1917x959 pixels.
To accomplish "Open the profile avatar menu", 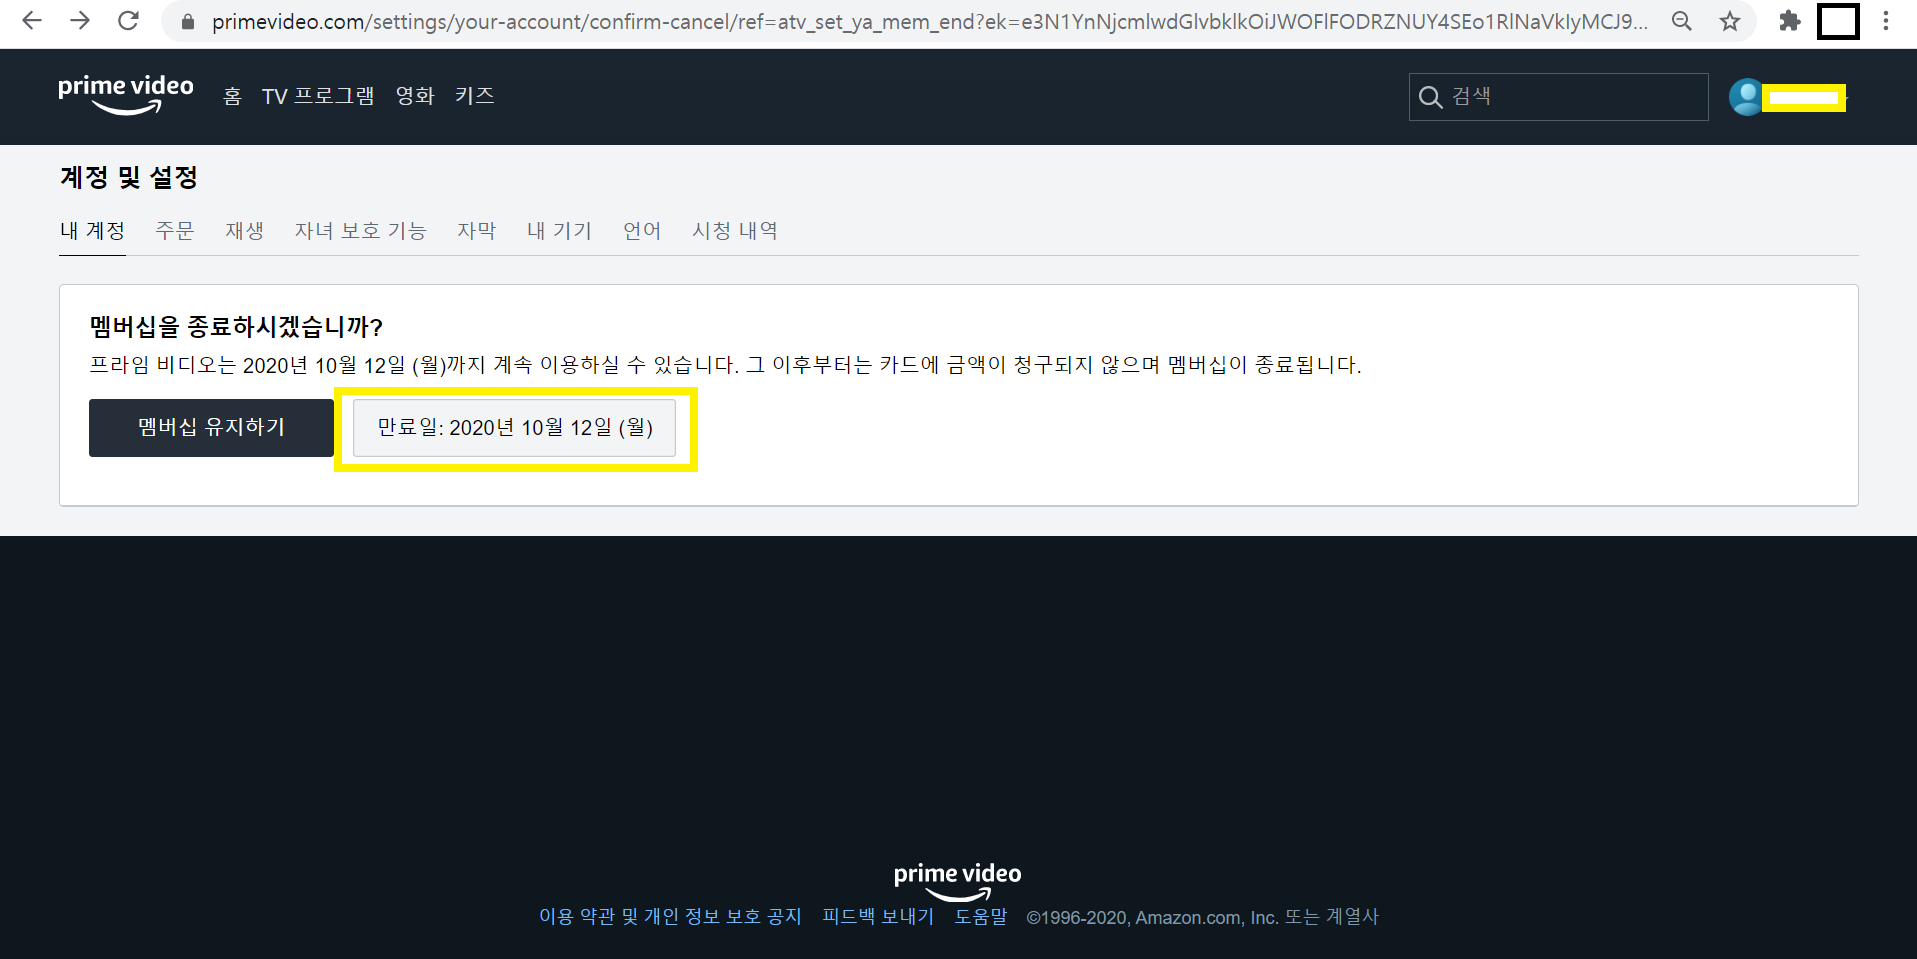I will pos(1746,97).
